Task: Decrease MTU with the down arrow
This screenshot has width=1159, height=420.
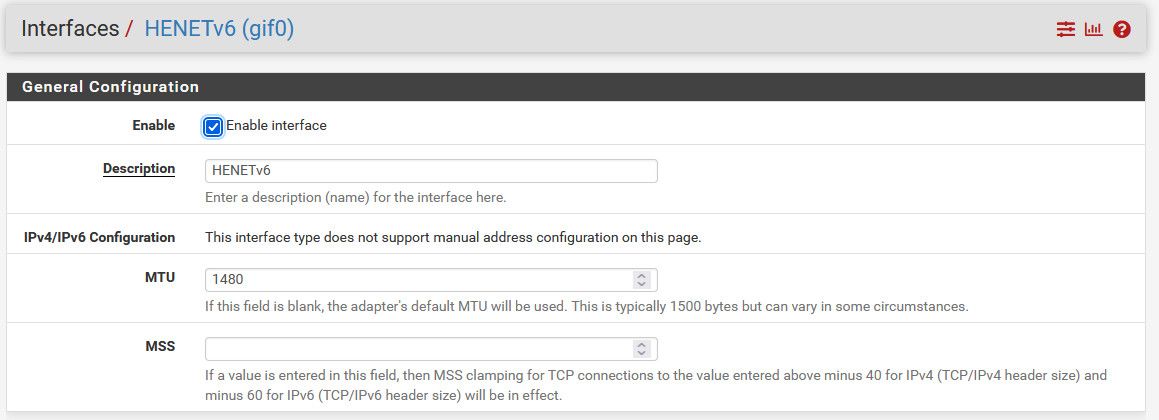Action: pos(642,284)
